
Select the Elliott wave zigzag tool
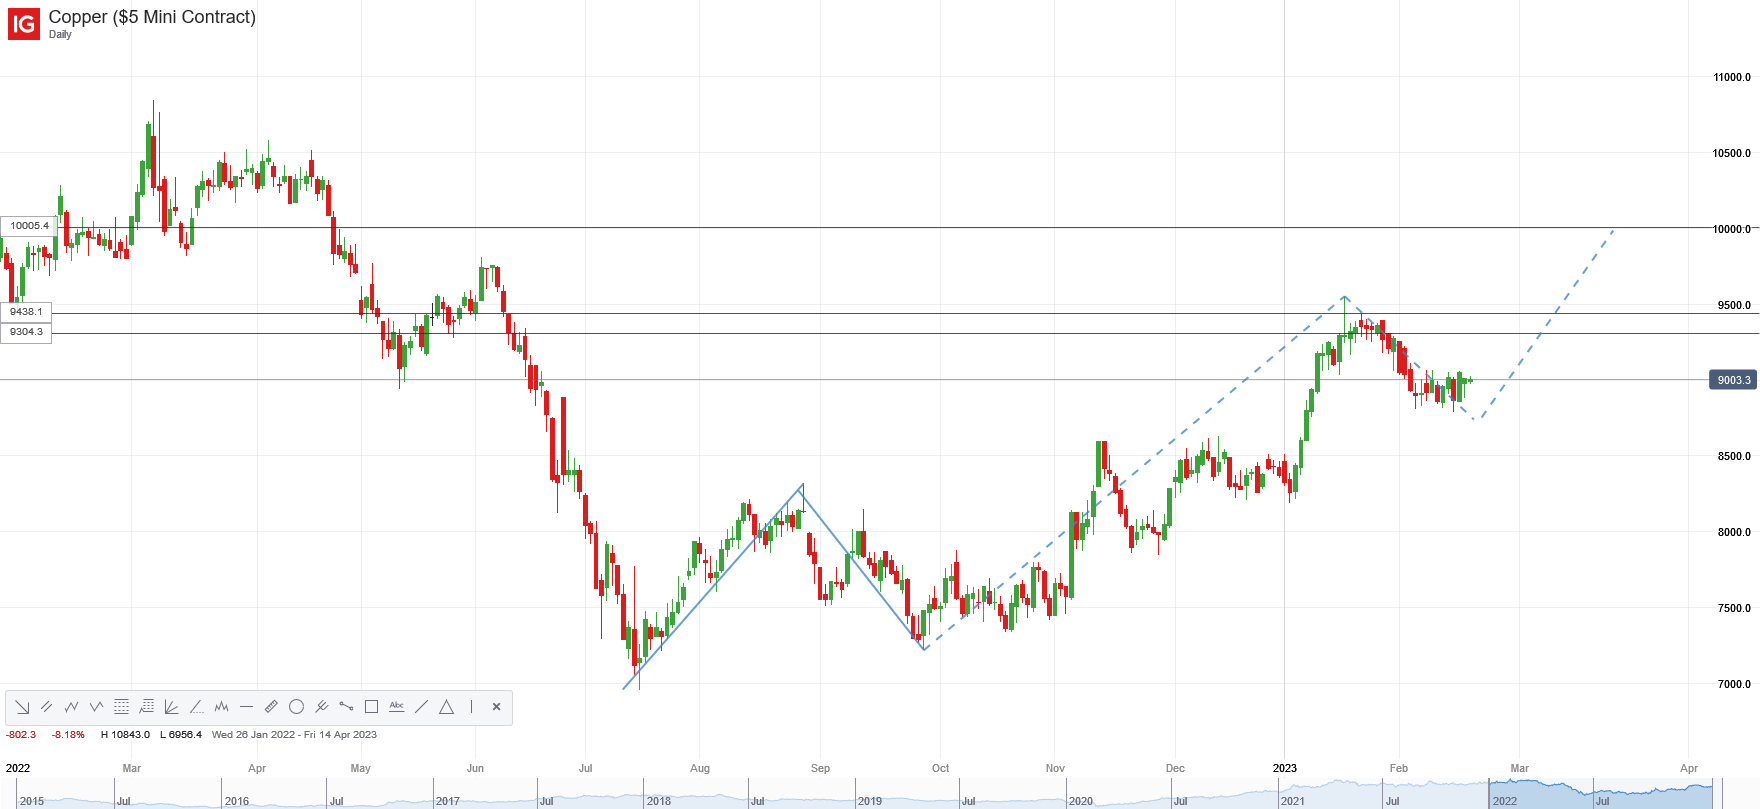(x=72, y=707)
